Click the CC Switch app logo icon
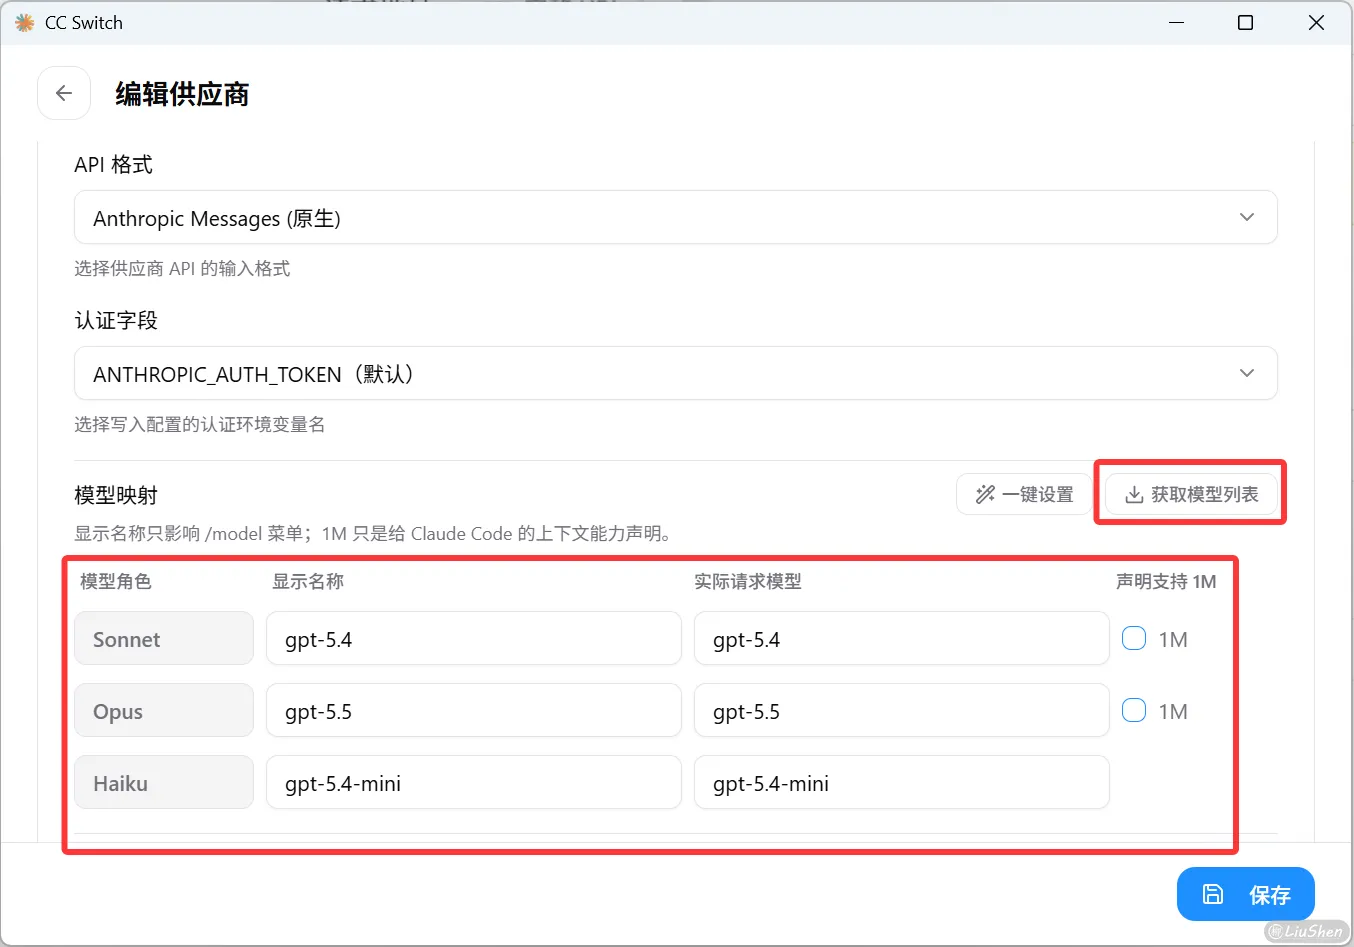Image resolution: width=1354 pixels, height=947 pixels. [x=25, y=22]
